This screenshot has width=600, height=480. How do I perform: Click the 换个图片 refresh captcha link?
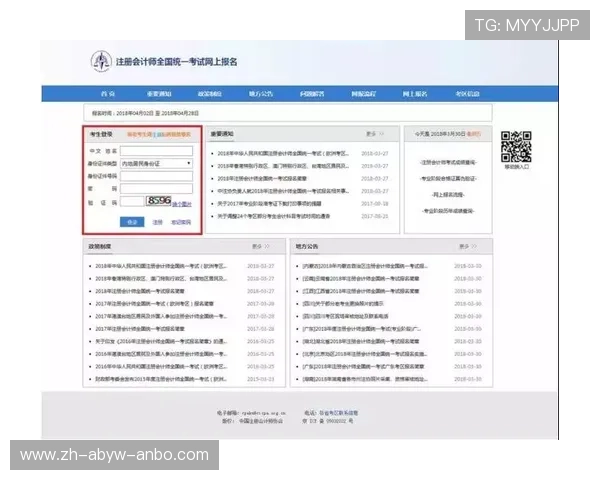coord(182,203)
